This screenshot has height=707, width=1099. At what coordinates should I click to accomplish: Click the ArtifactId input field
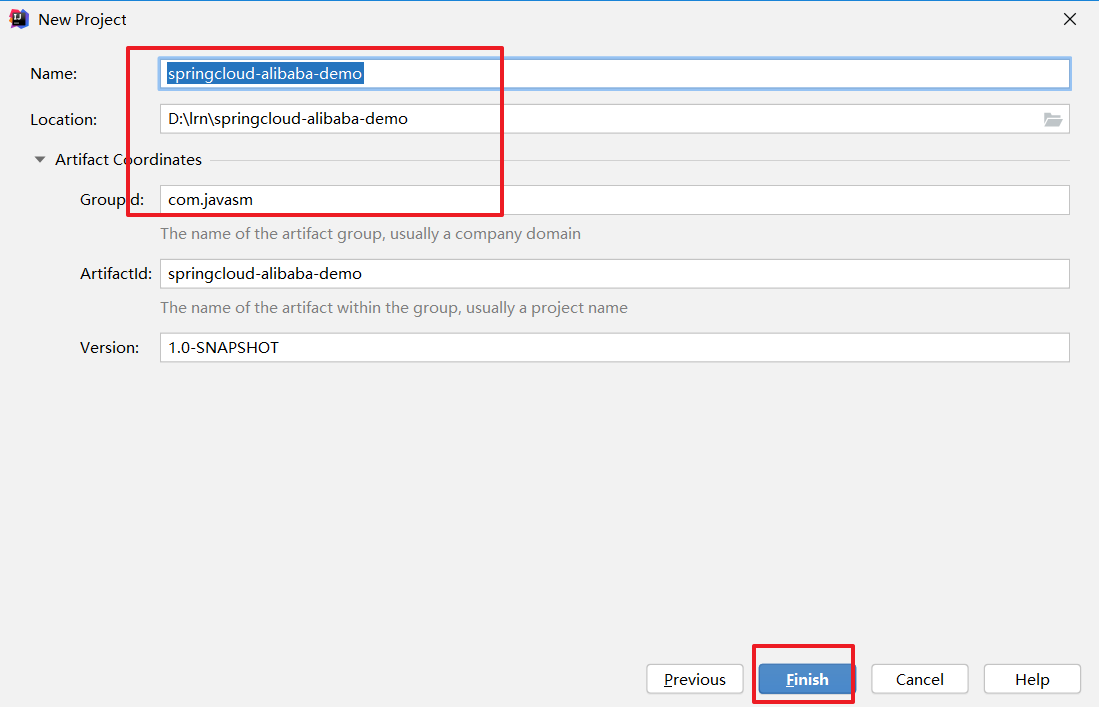tap(615, 273)
